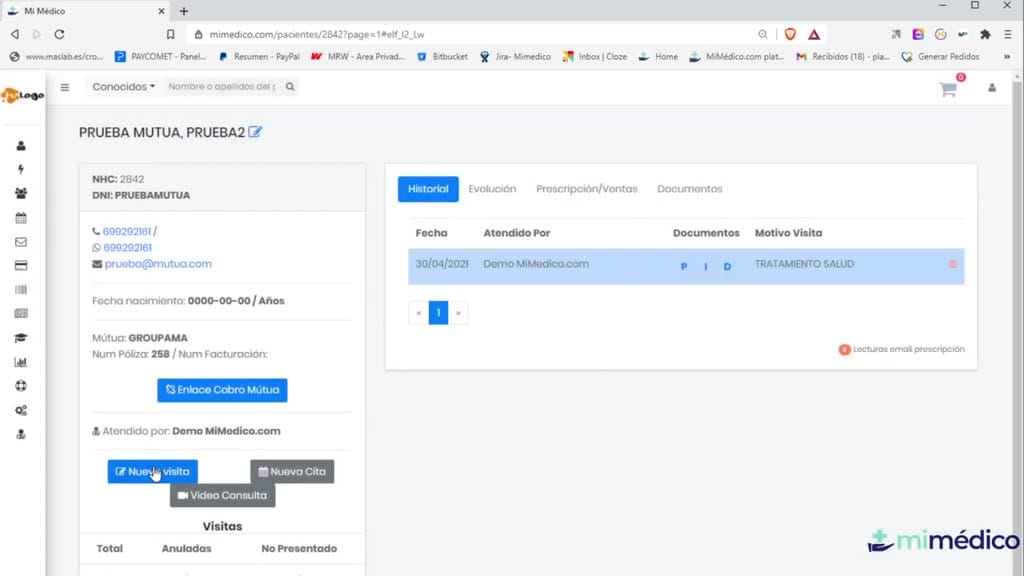Click Nueva Cita button
This screenshot has height=576, width=1024.
click(x=292, y=472)
